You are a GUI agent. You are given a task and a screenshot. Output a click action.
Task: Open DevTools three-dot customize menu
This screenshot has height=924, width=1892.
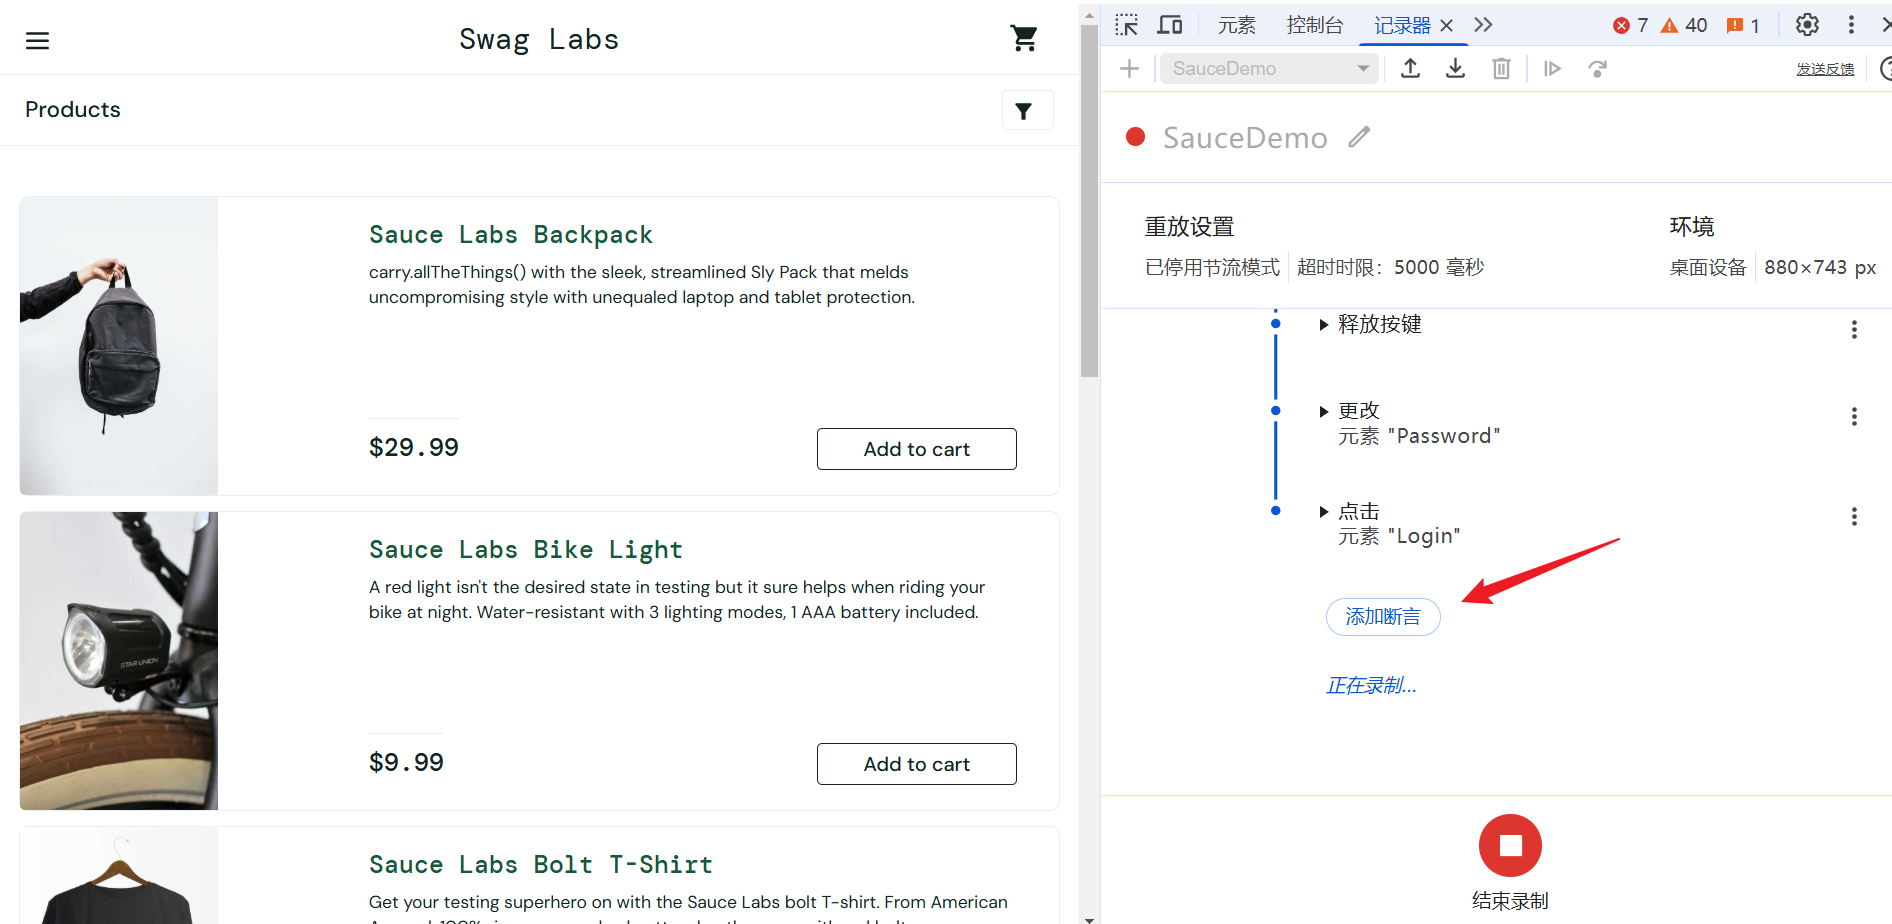point(1851,25)
